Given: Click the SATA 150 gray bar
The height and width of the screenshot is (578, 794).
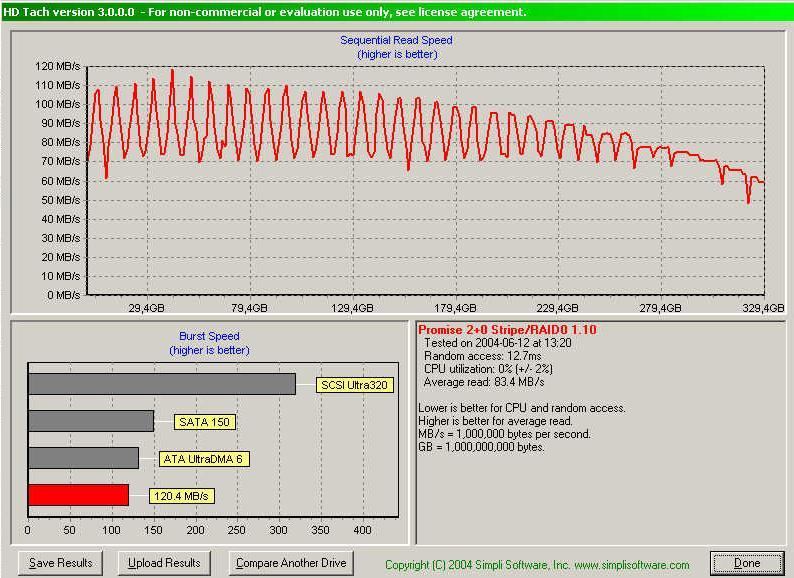Looking at the screenshot, I should tap(91, 421).
